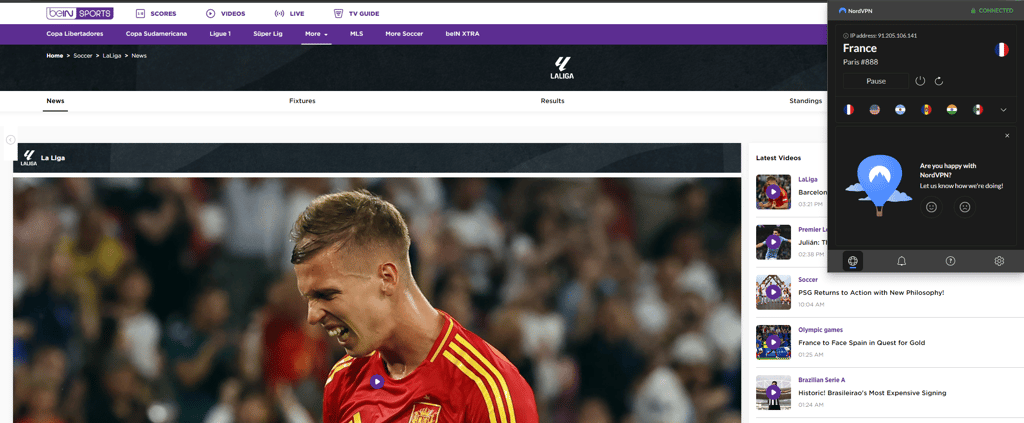Select France flag in recent connections
Screen dimensions: 1024x423
pos(848,110)
